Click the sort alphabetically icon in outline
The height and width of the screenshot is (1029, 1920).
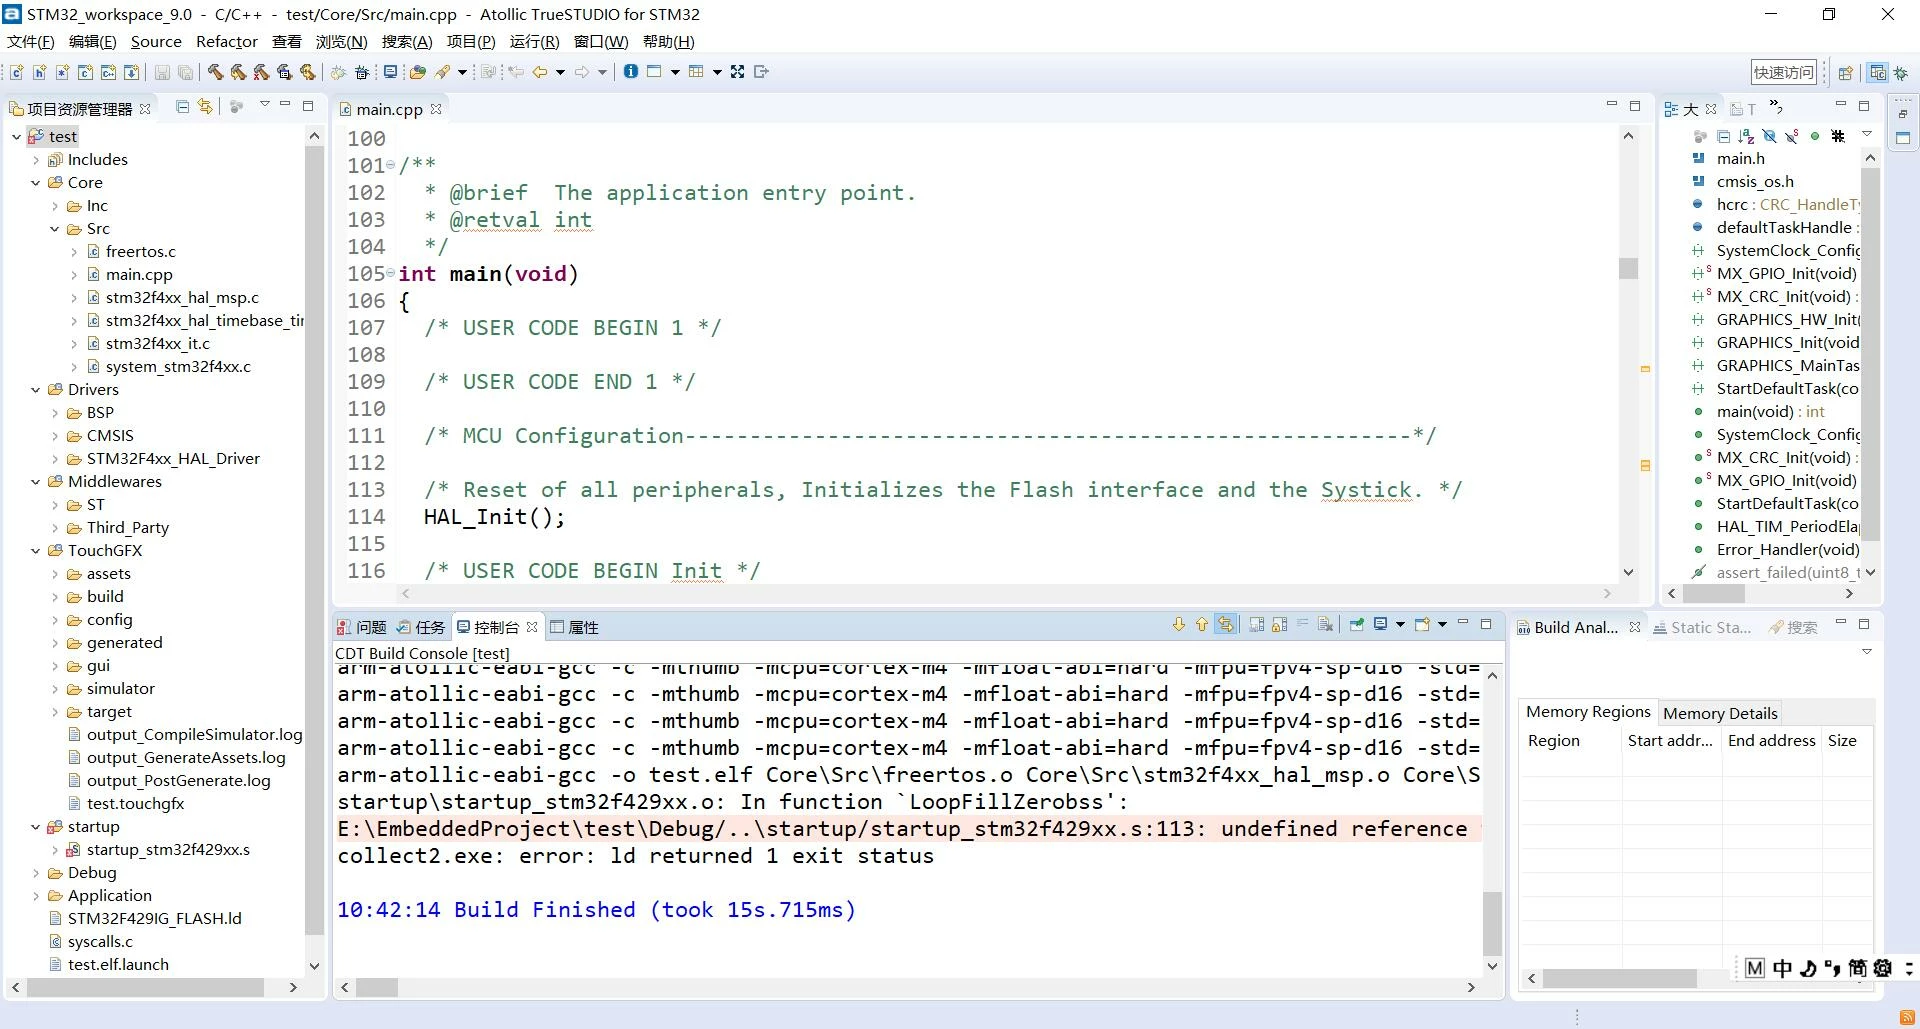click(1746, 136)
